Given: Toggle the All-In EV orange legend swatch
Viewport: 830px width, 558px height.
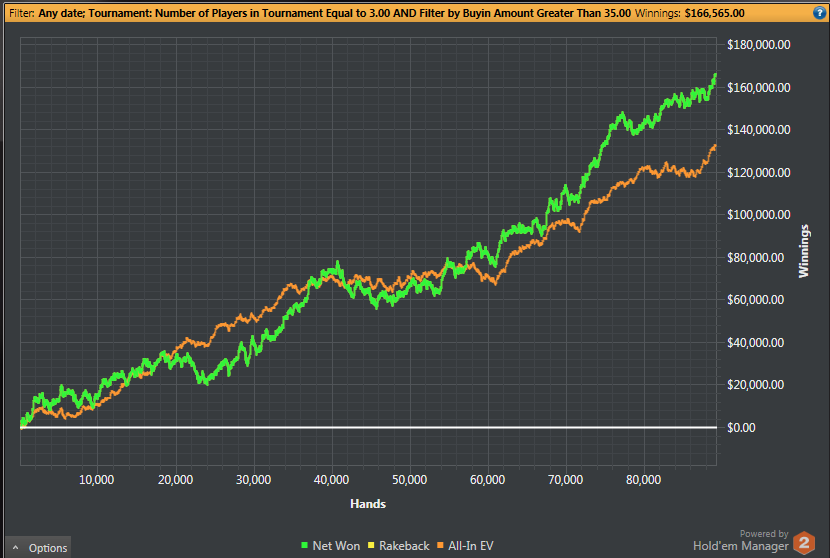Looking at the screenshot, I should [x=440, y=545].
